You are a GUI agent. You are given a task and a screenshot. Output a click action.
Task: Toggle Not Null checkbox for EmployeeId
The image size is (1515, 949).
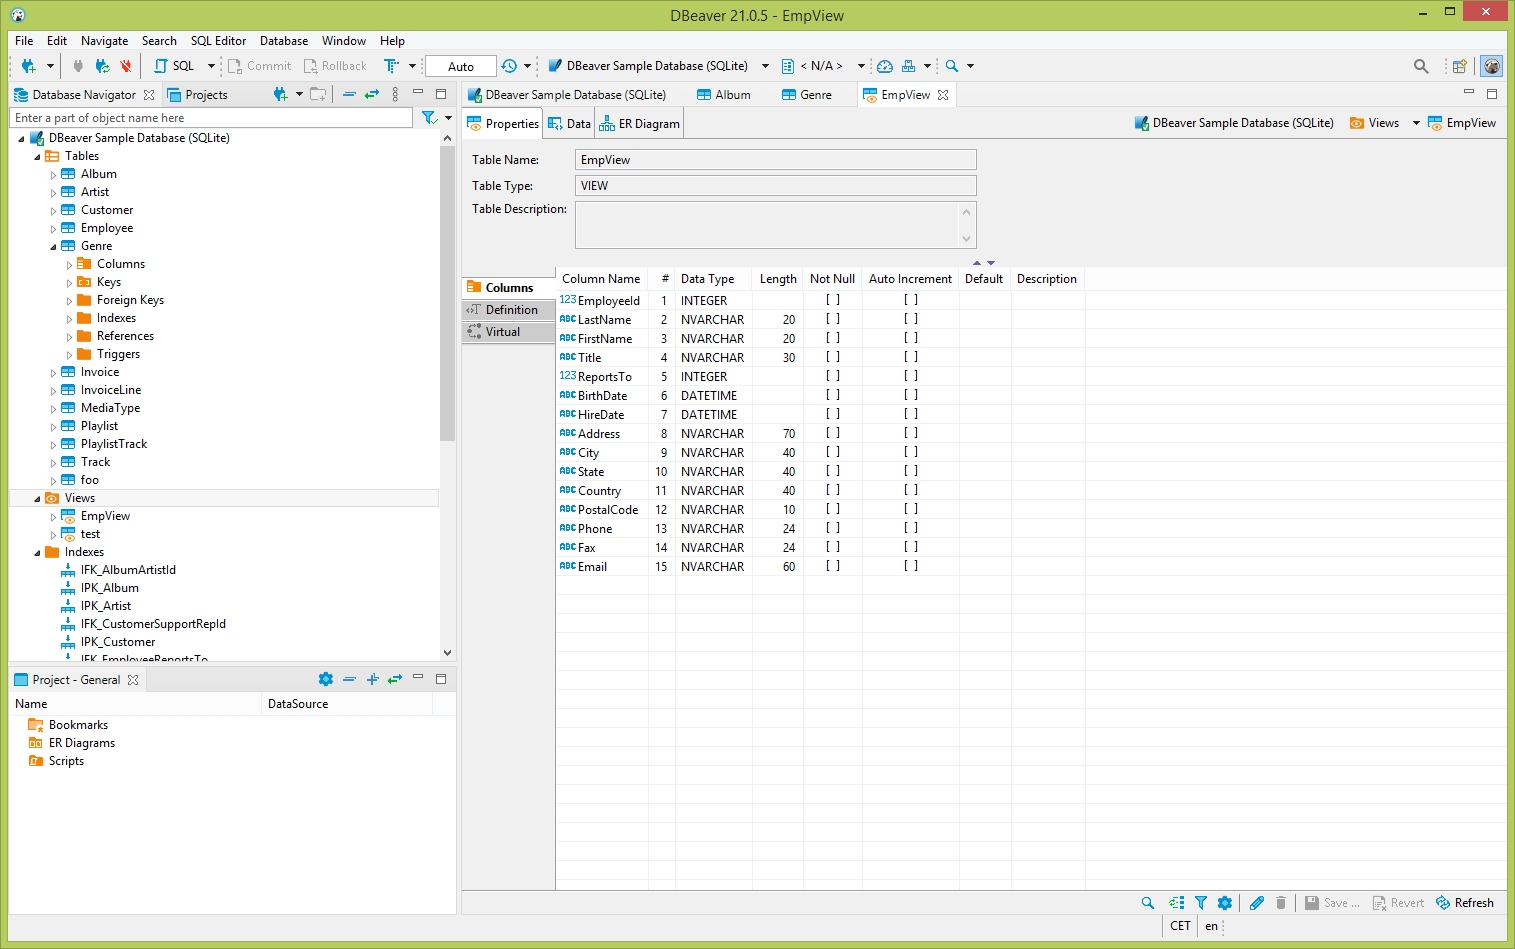tap(832, 300)
